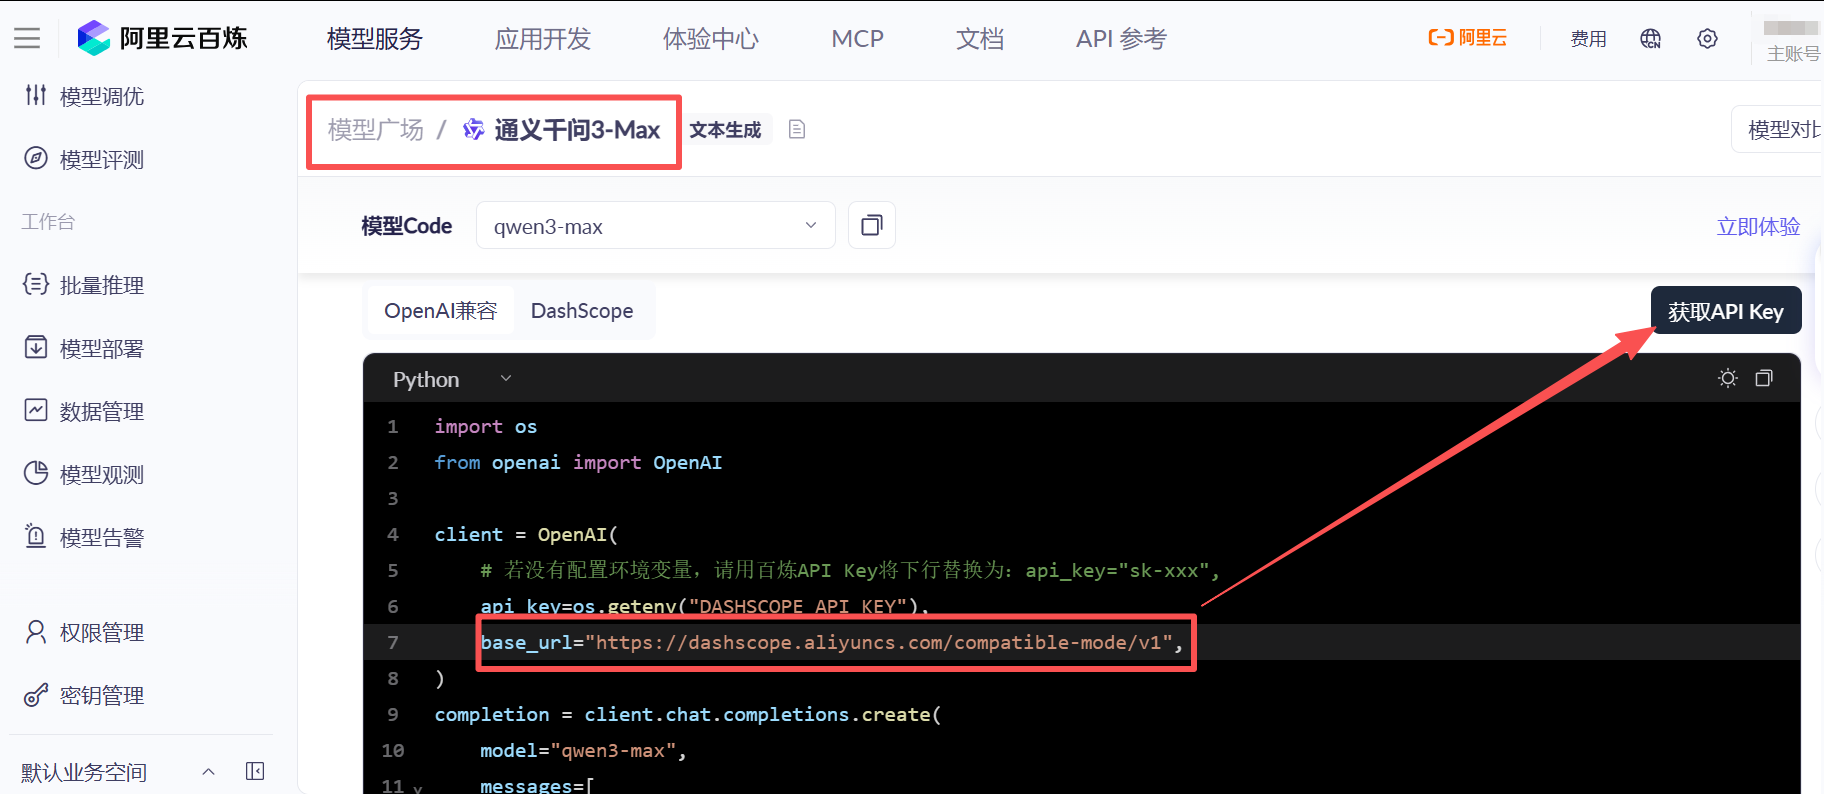Click the Qwen icon in breadcrumb

tap(474, 129)
